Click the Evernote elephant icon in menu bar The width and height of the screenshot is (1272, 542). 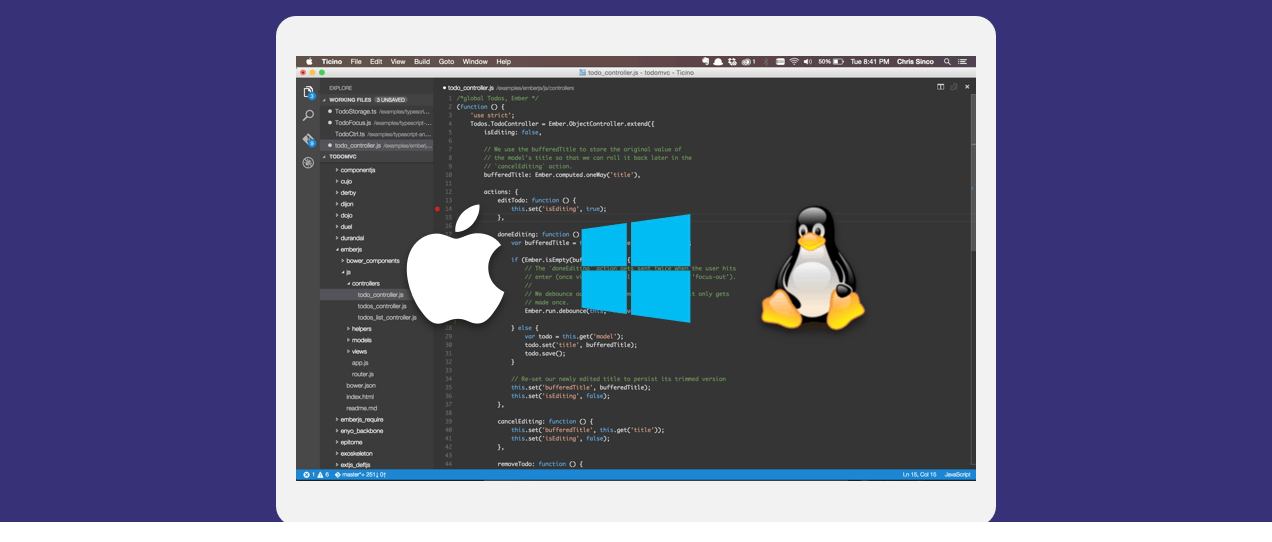pos(706,61)
